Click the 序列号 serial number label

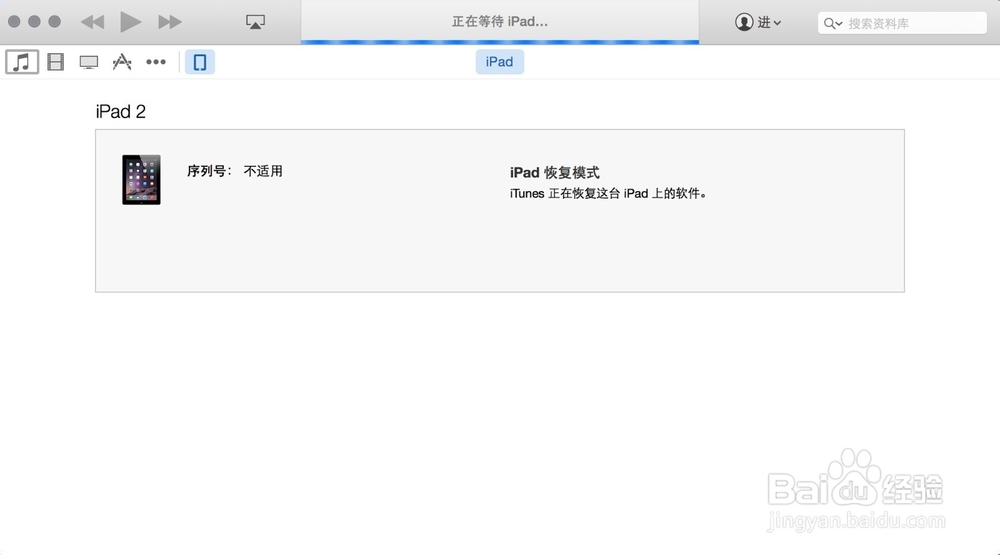[x=209, y=171]
